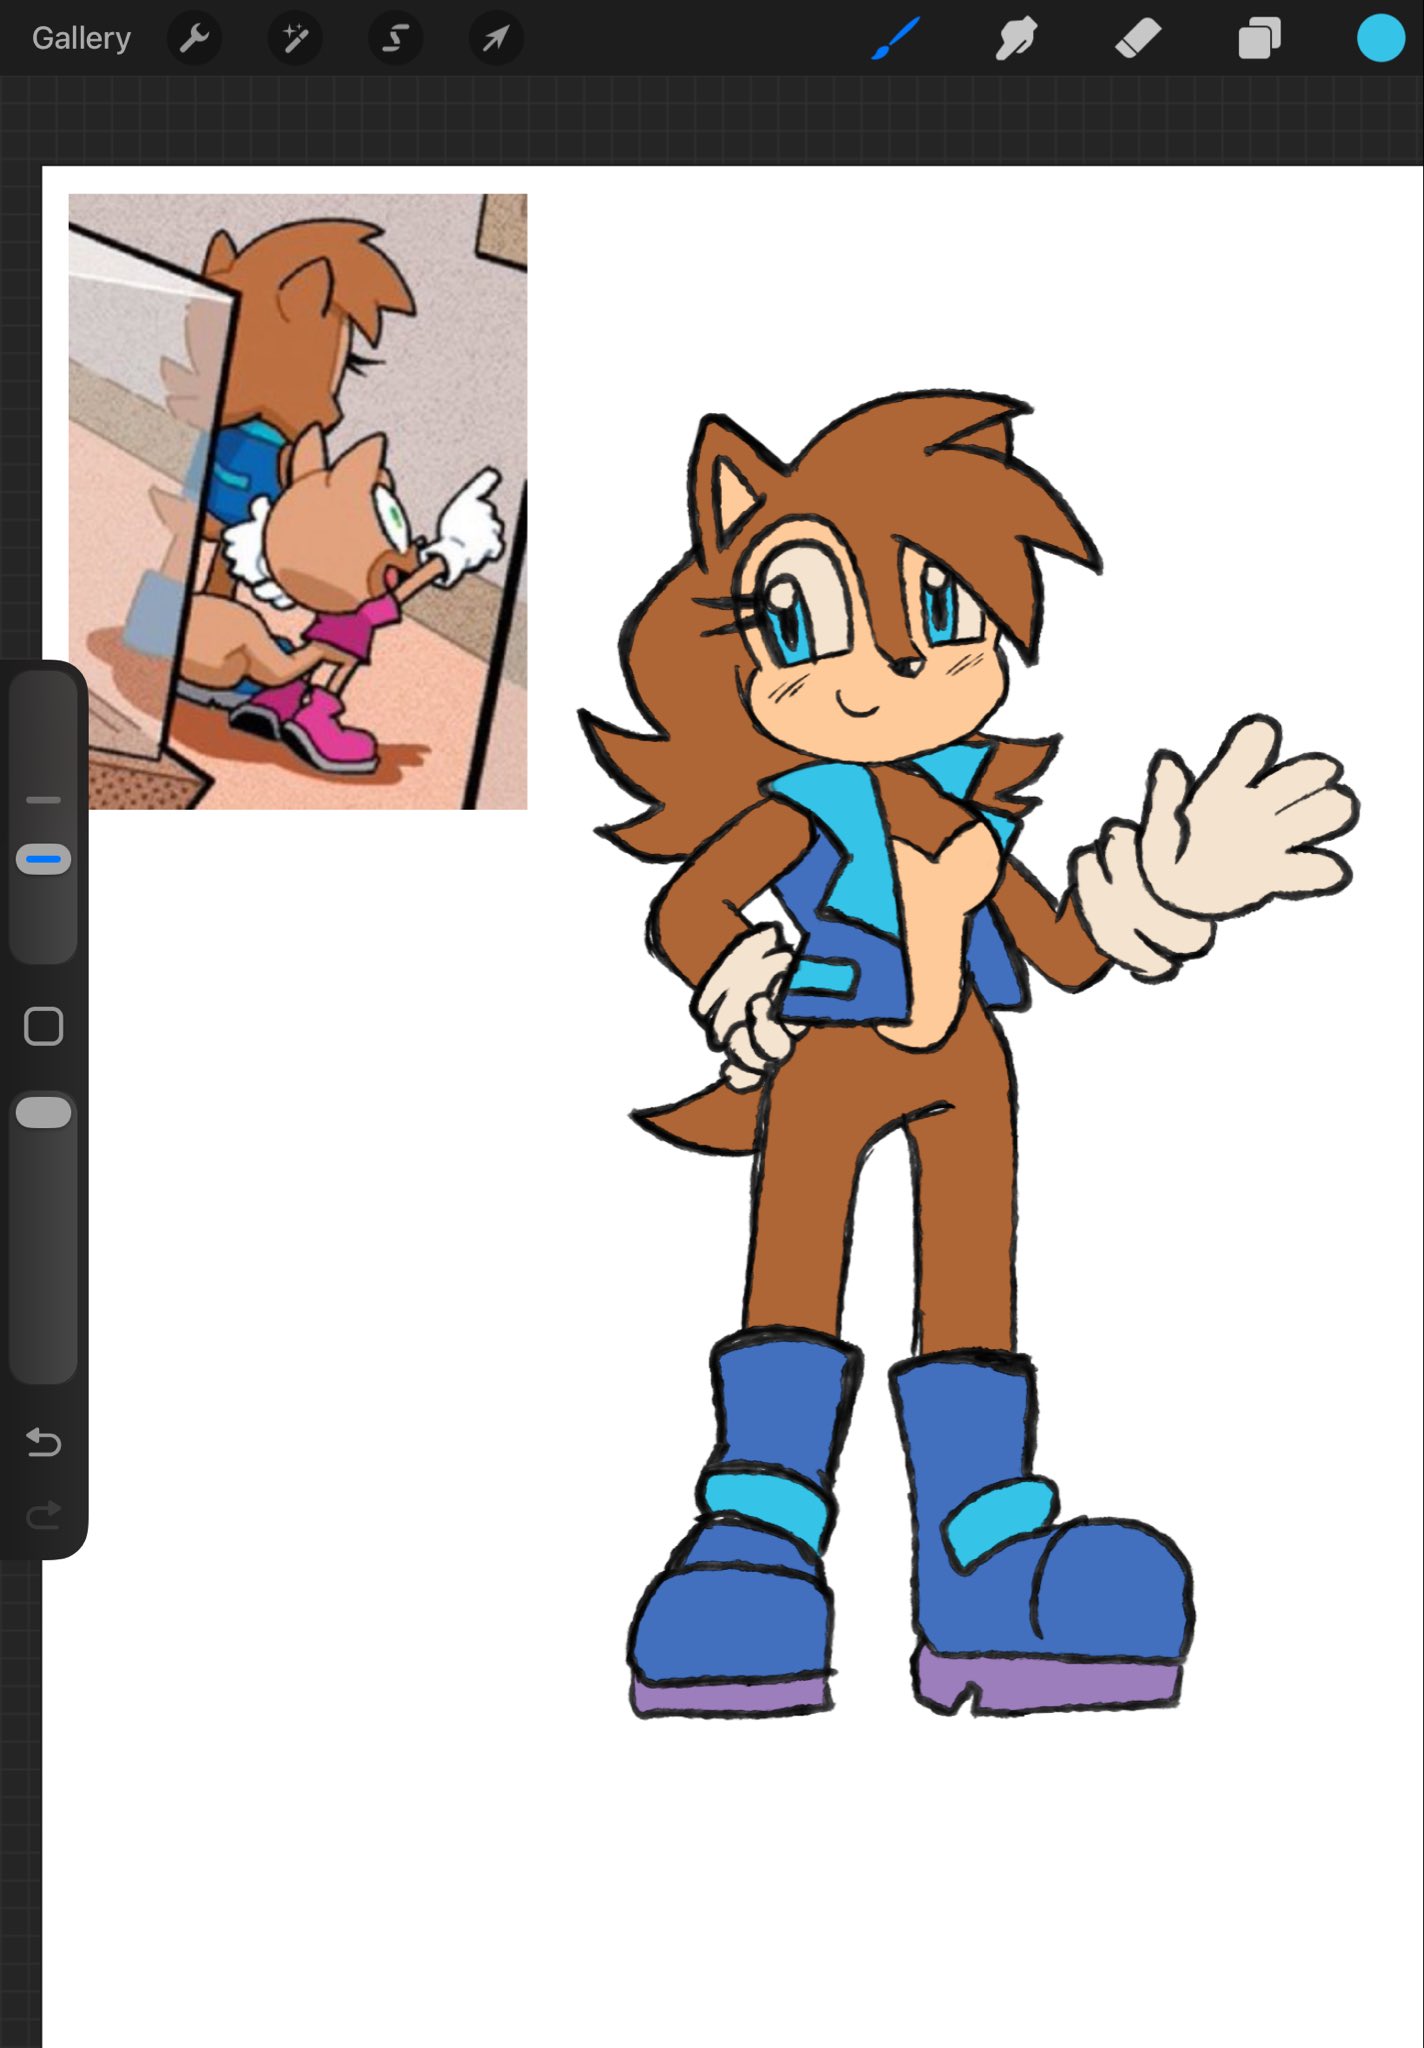
Task: Select the Eraser tool
Action: tap(1138, 39)
